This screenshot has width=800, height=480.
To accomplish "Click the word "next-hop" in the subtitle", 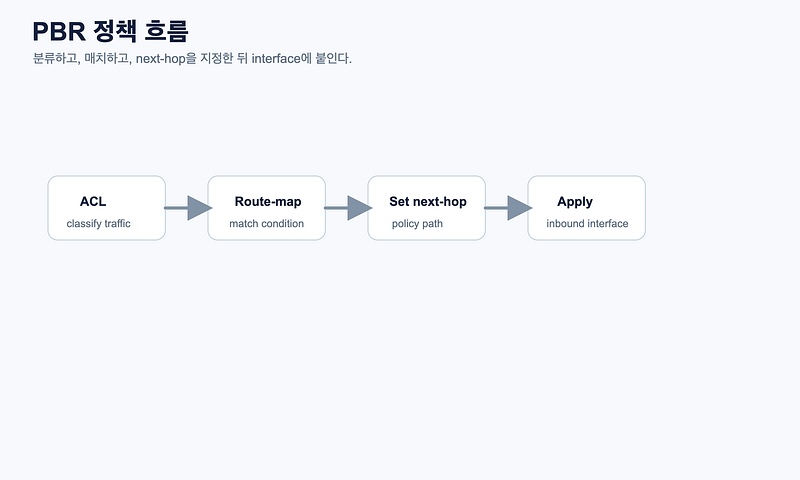I will coord(161,59).
